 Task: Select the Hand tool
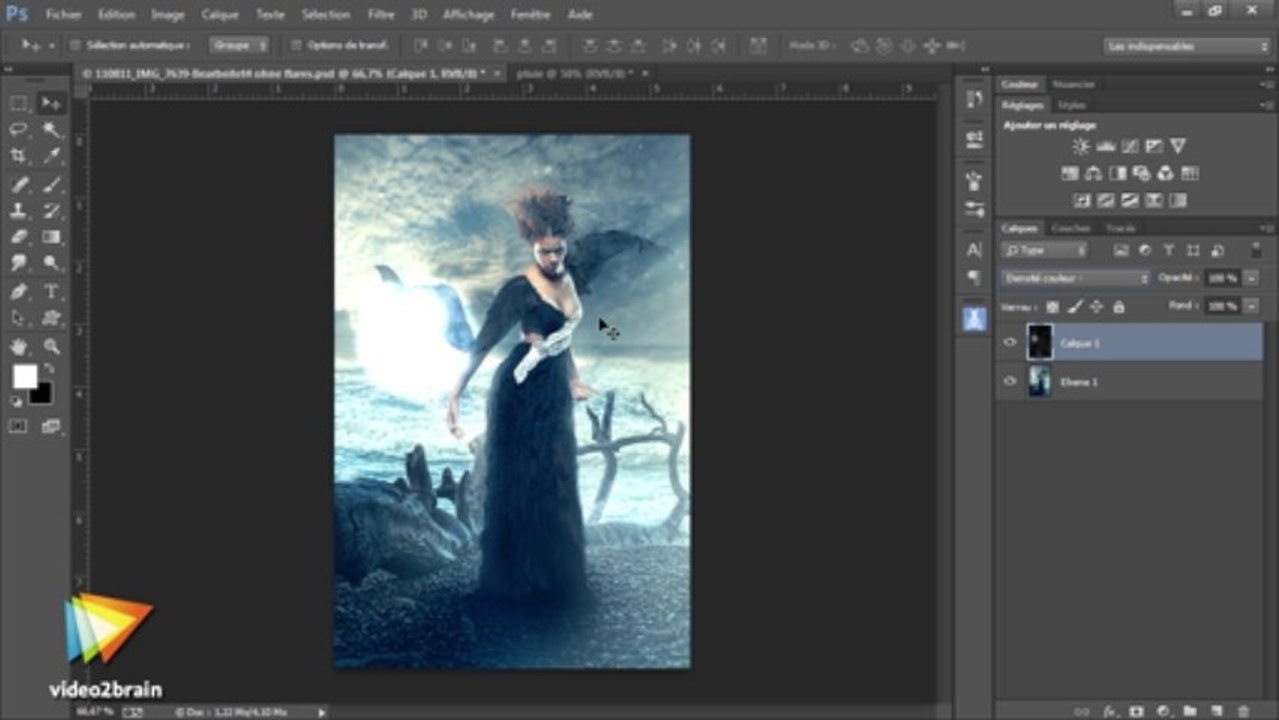pos(19,346)
